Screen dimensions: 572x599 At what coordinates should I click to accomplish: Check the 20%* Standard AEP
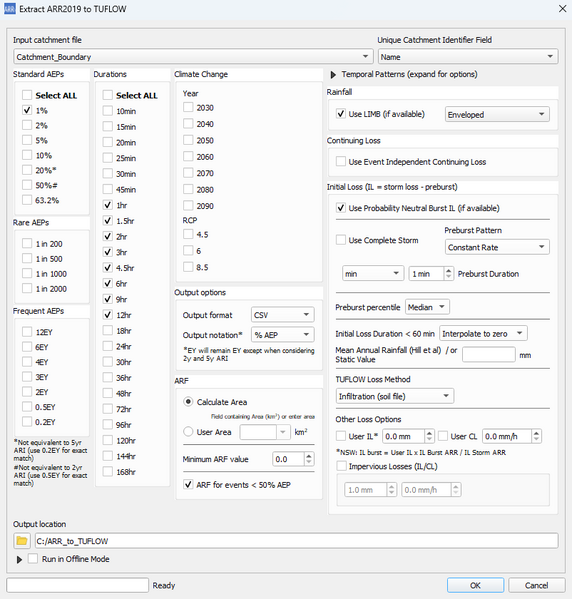pos(27,170)
